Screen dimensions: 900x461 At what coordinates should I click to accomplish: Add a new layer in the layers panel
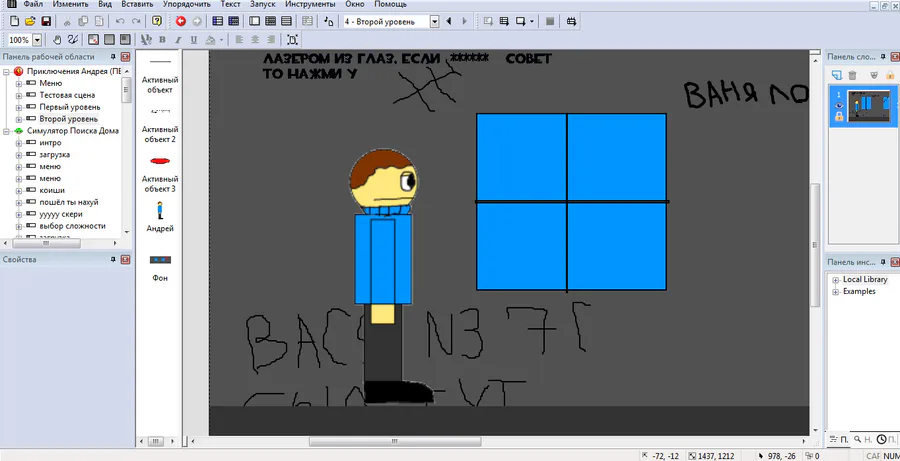[837, 75]
